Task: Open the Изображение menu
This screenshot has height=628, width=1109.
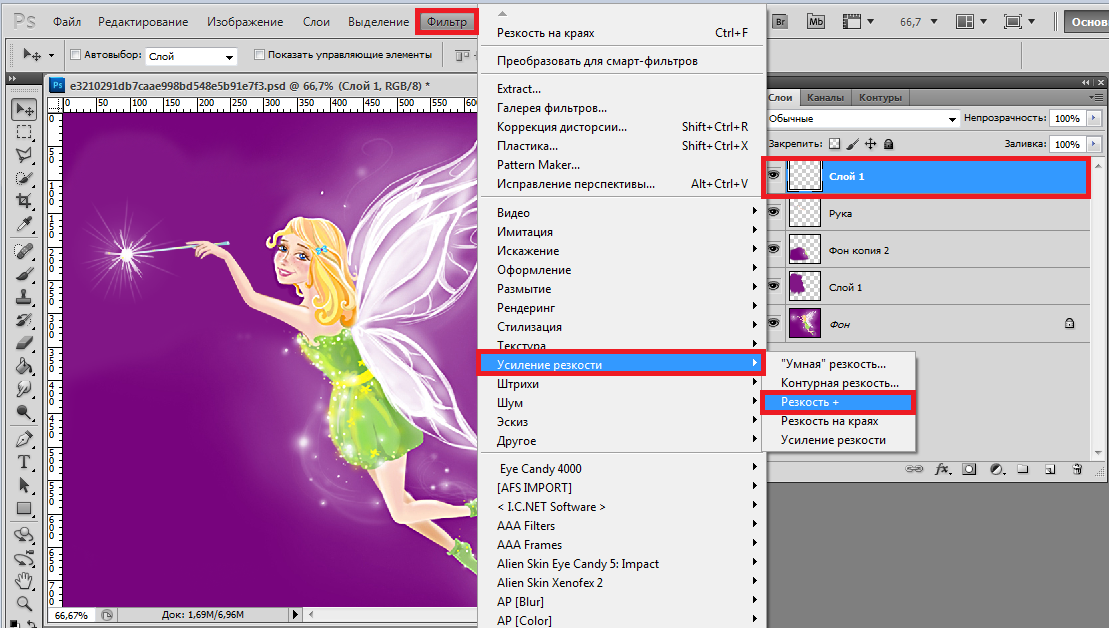Action: coord(245,22)
